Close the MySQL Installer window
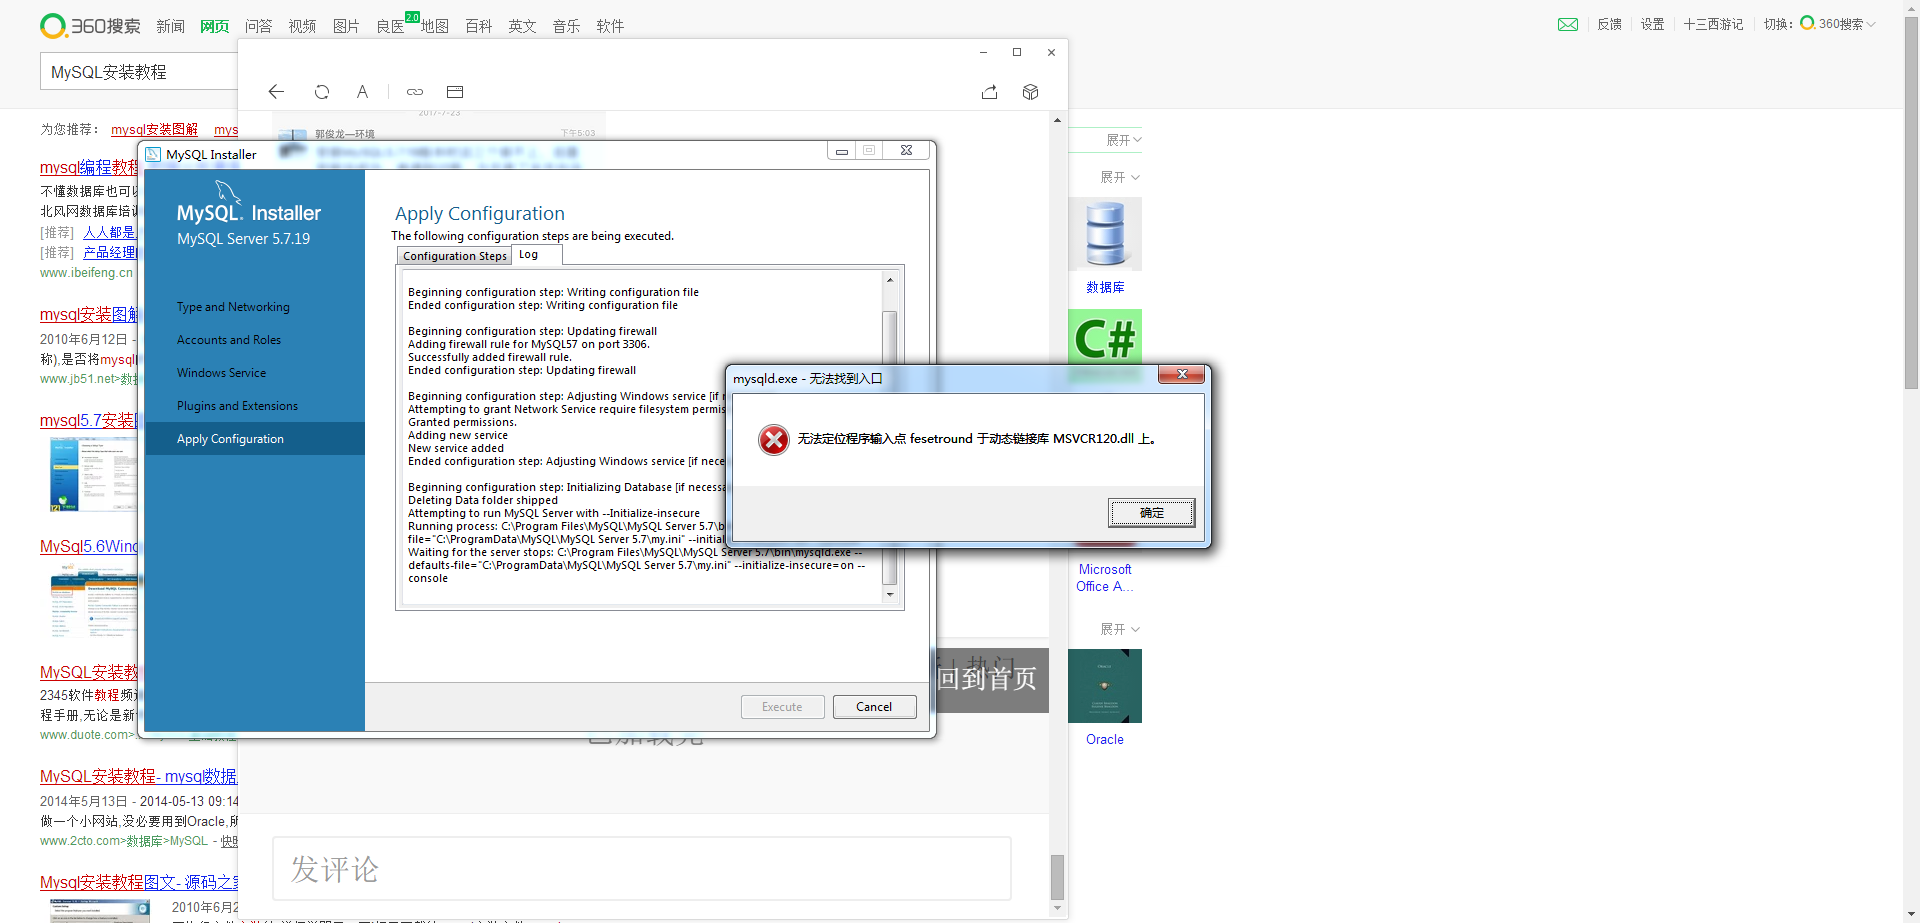This screenshot has width=1920, height=923. pos(906,151)
